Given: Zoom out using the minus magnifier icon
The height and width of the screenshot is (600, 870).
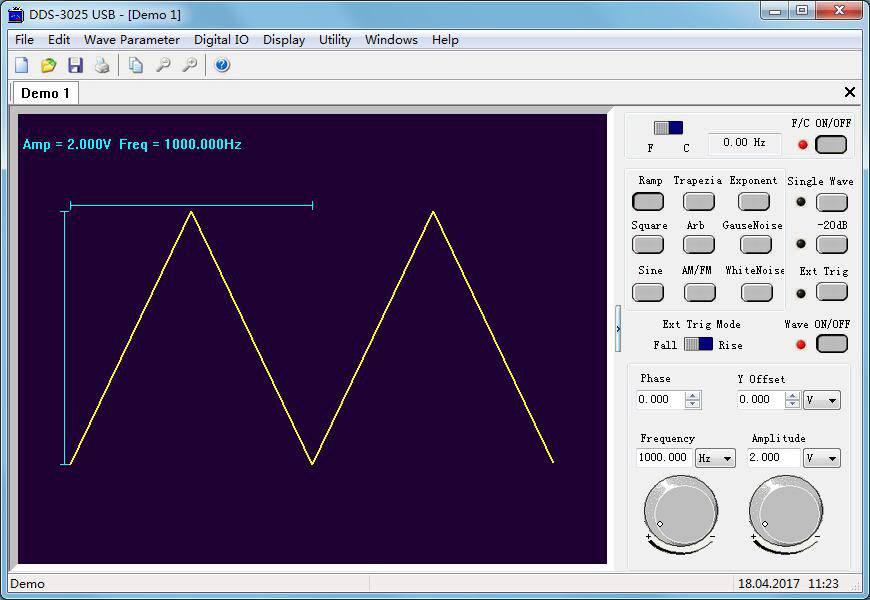Looking at the screenshot, I should pyautogui.click(x=163, y=64).
